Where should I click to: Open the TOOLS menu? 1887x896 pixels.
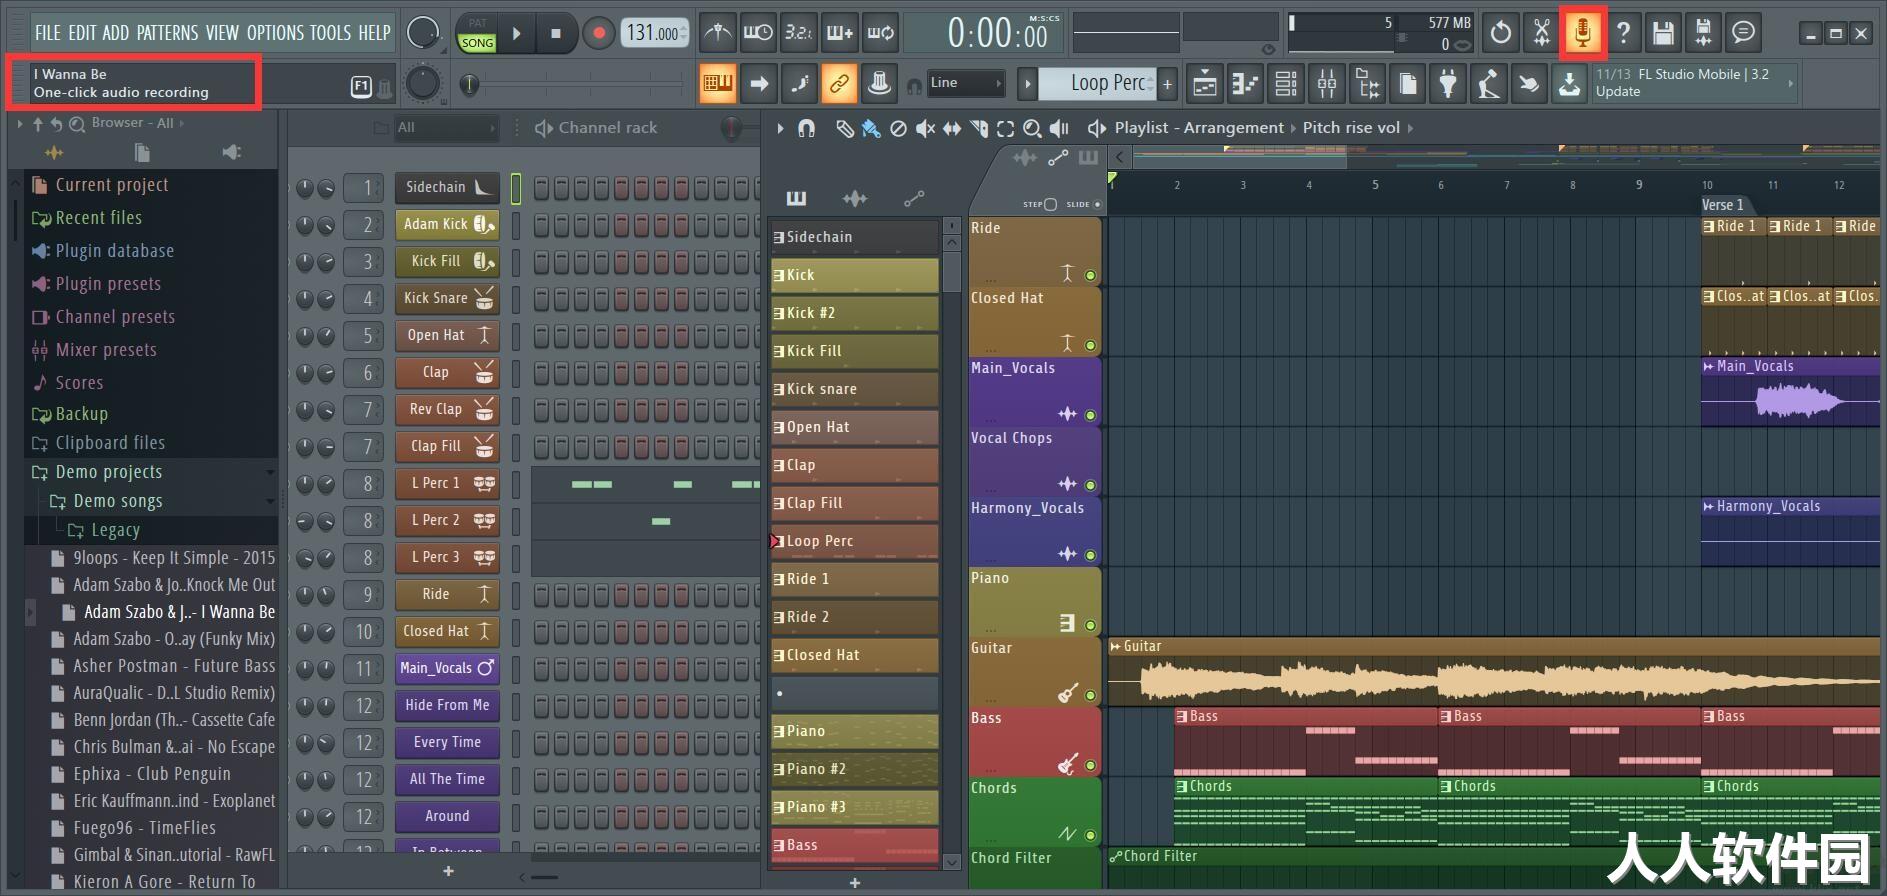coord(330,33)
